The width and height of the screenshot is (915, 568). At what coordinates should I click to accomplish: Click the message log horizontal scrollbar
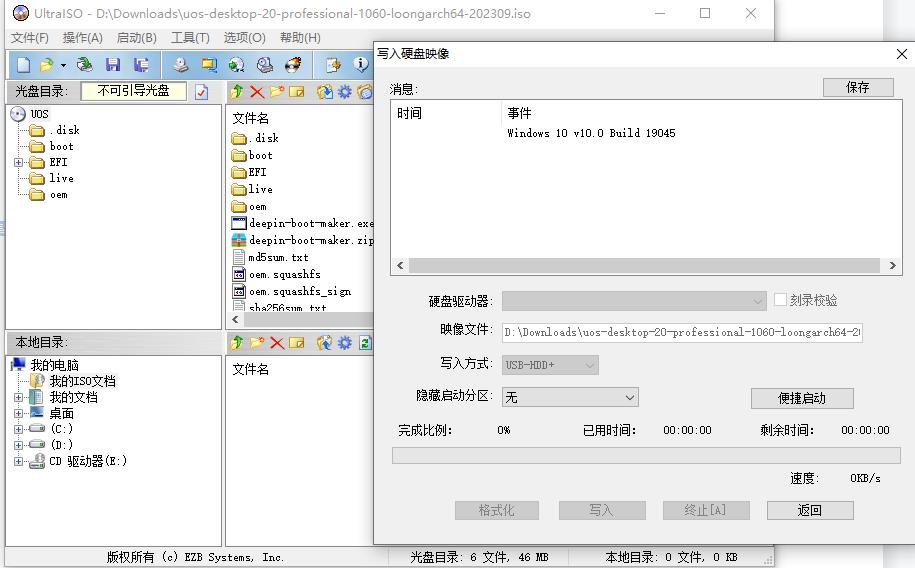(646, 266)
